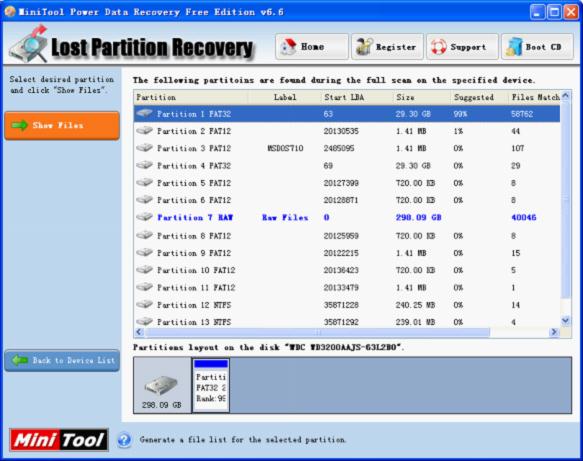Select the drive icon of Partition 2 FAT12
583x461 pixels.
(x=144, y=130)
